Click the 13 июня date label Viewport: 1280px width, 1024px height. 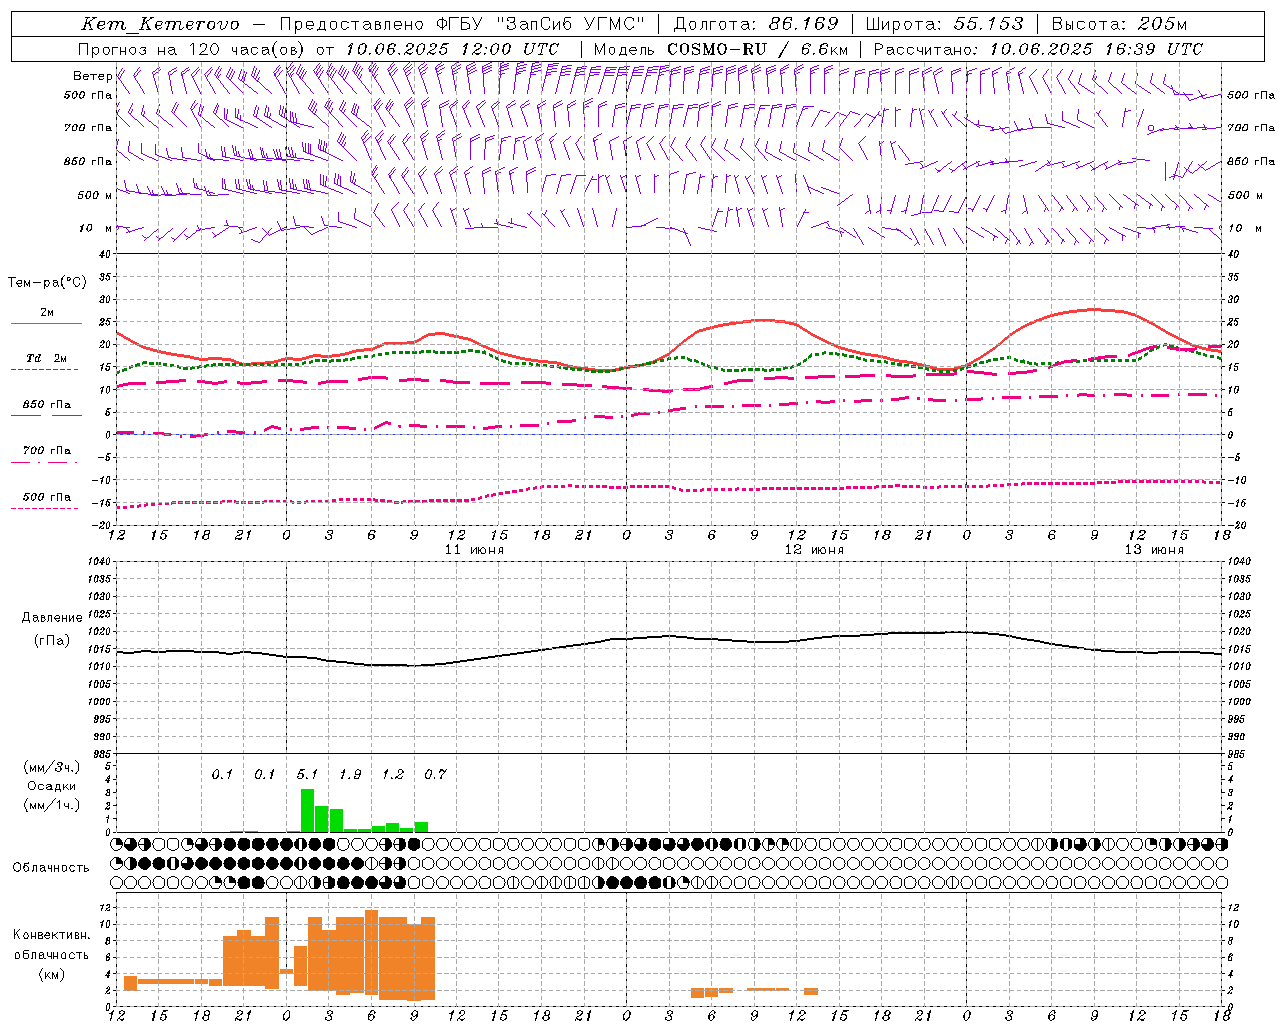pos(1154,550)
